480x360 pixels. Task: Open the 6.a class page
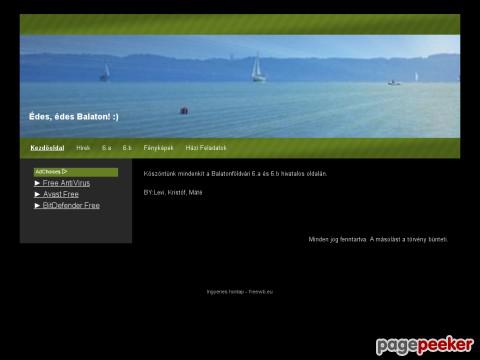pyautogui.click(x=107, y=148)
